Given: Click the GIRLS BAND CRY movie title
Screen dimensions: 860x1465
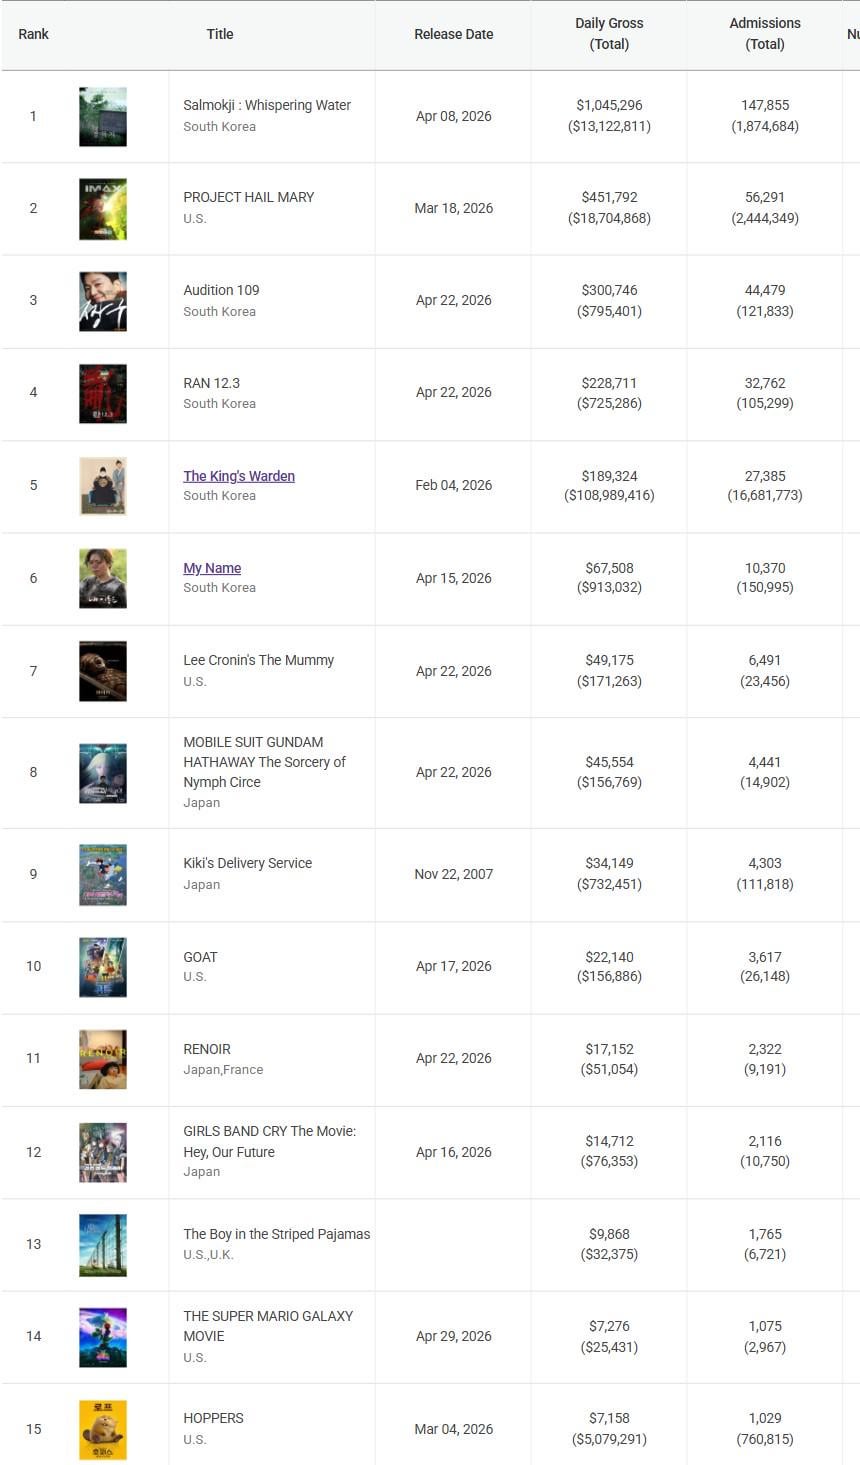Looking at the screenshot, I should pyautogui.click(x=269, y=1141).
